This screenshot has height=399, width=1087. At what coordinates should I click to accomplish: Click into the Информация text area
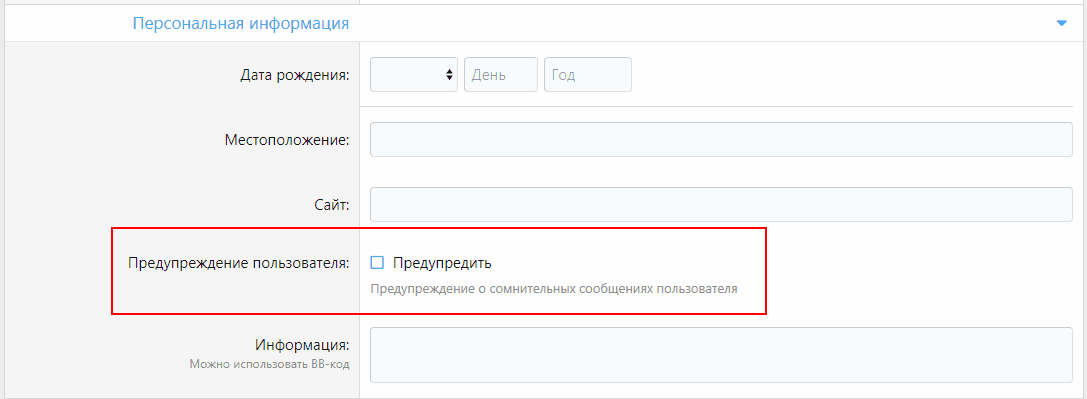721,355
